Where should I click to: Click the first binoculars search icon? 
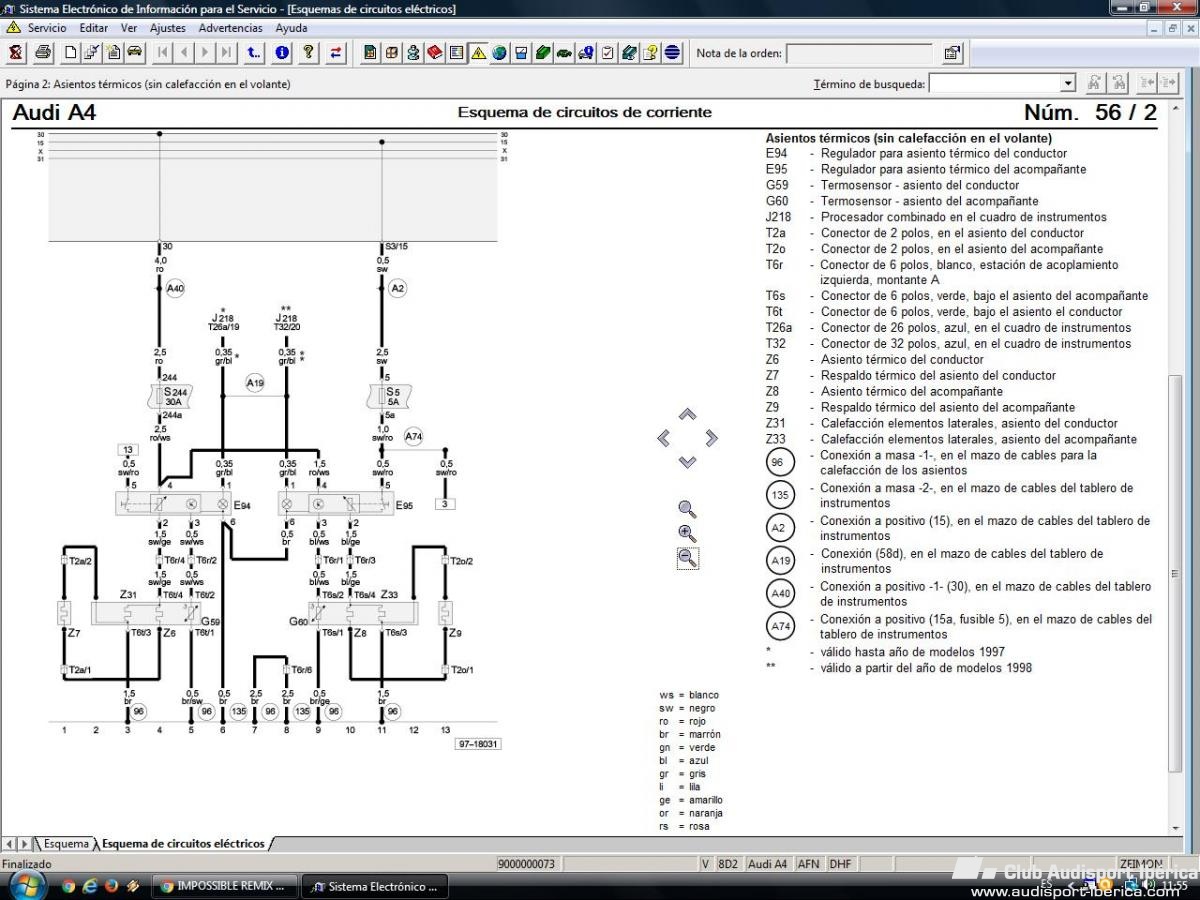point(1095,83)
